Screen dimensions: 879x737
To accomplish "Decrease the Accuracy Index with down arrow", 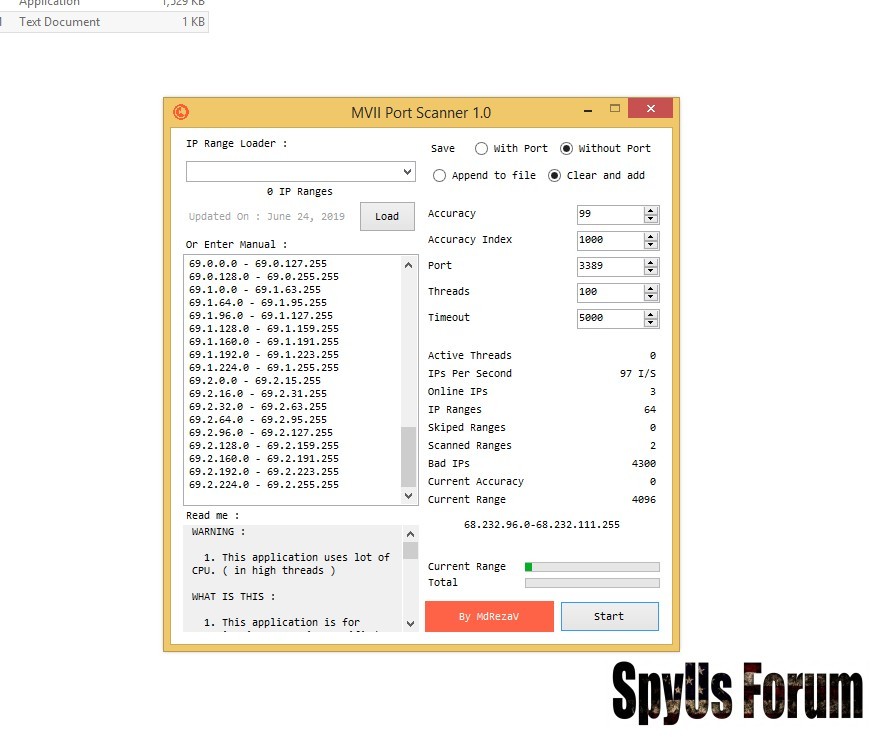I will coord(651,245).
